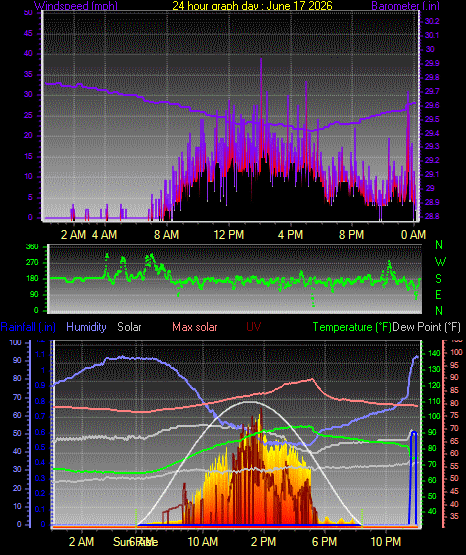Select the Humidity legend label
Screen dimensions: 466x555
pyautogui.click(x=86, y=327)
